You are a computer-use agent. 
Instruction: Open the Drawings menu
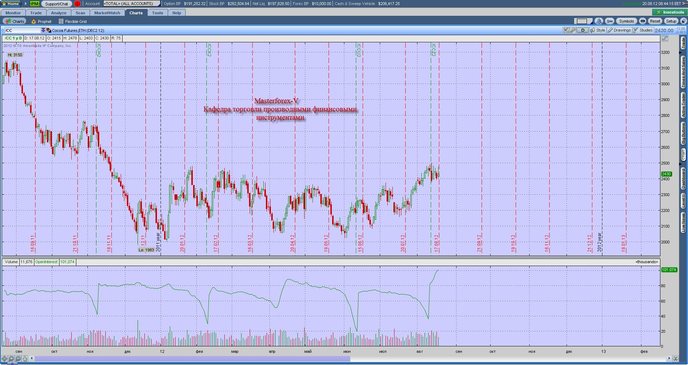click(x=620, y=30)
